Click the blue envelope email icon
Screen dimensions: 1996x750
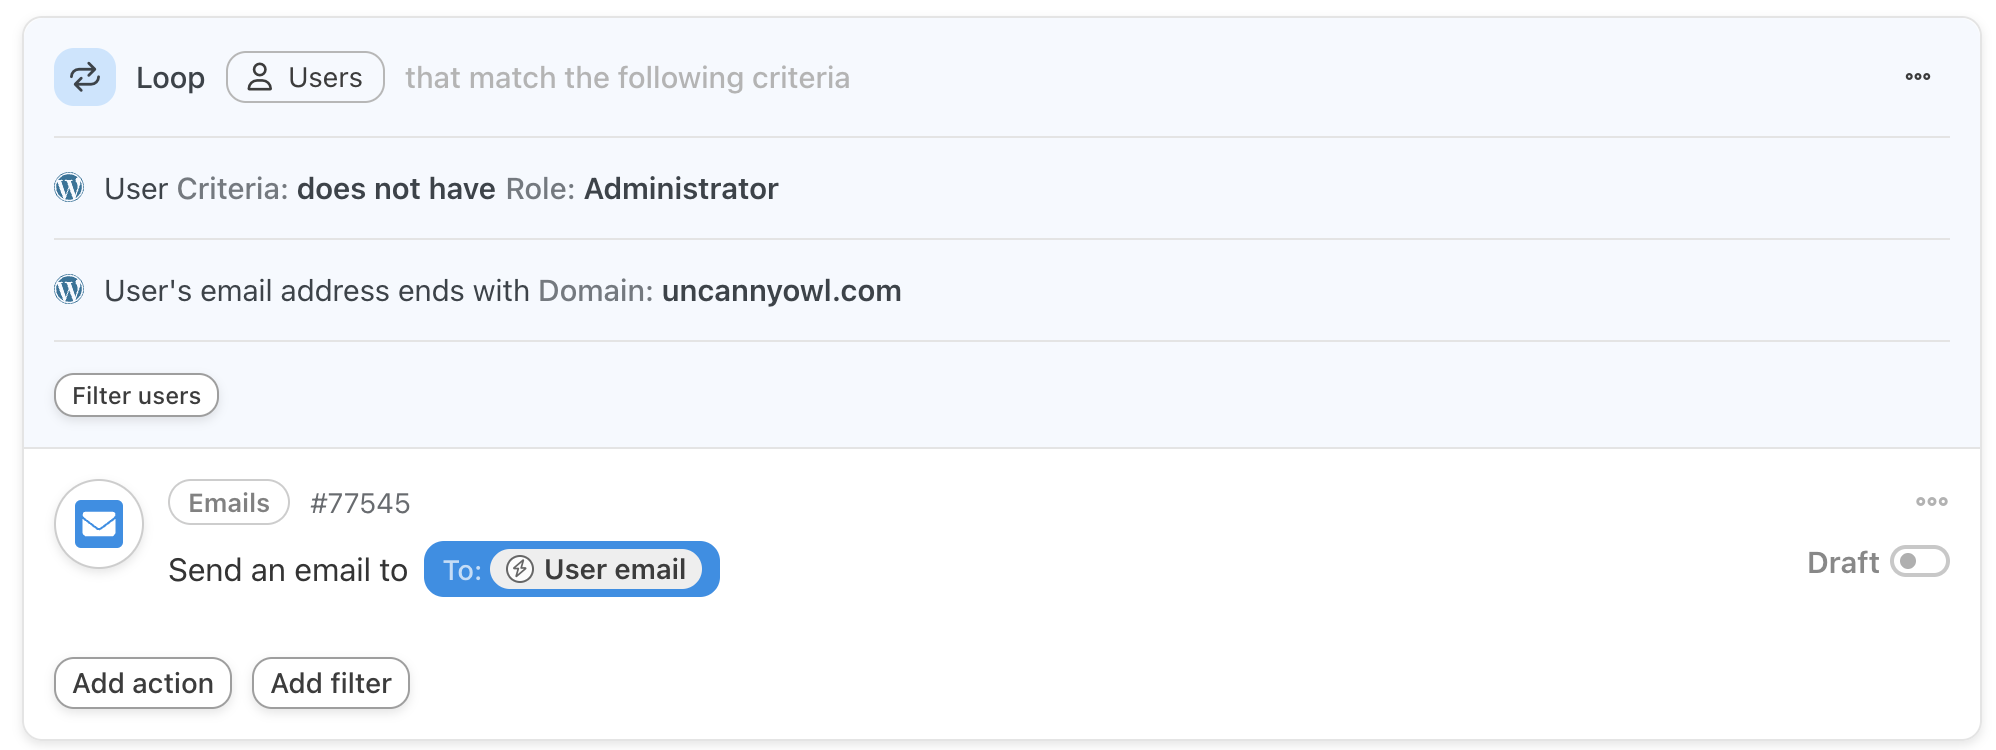(x=99, y=524)
